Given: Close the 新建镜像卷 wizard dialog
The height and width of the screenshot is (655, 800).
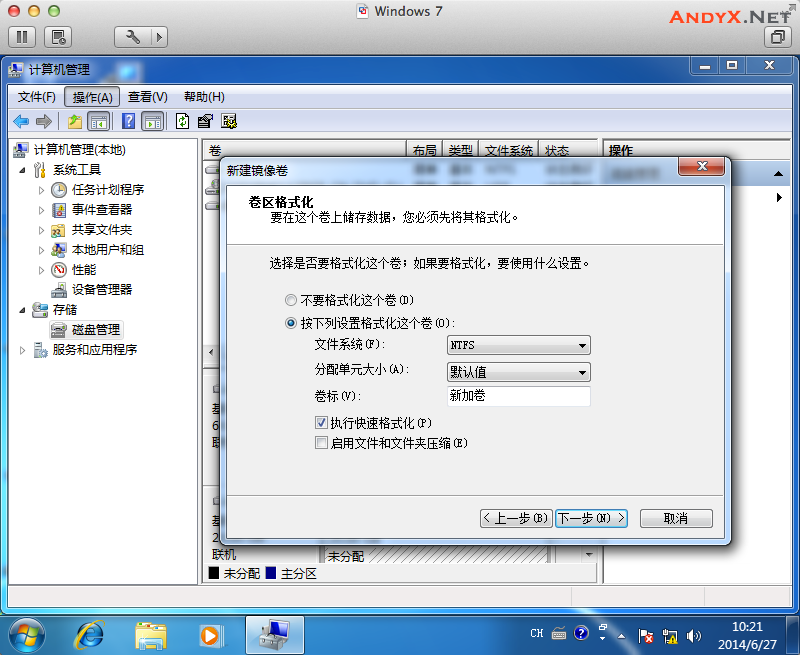Looking at the screenshot, I should [x=701, y=166].
